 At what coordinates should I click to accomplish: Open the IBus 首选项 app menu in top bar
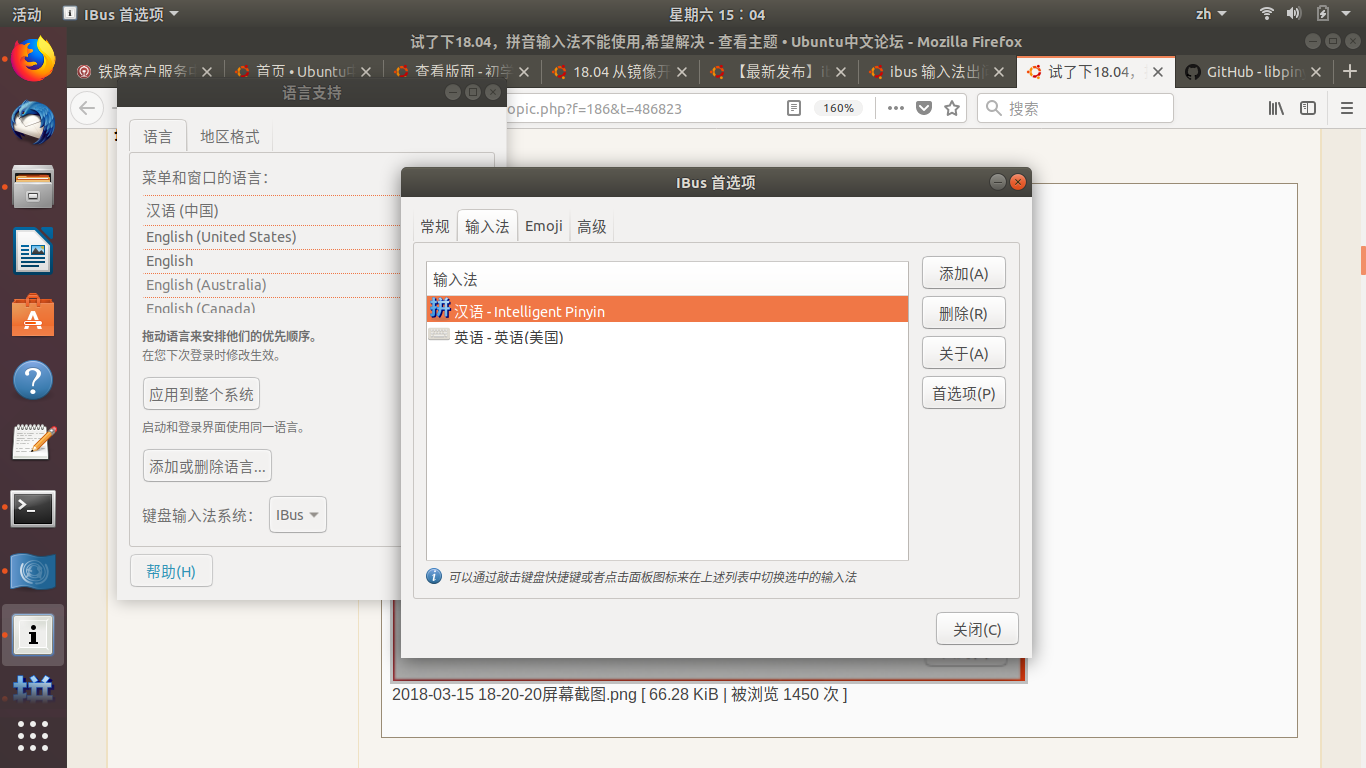(121, 14)
